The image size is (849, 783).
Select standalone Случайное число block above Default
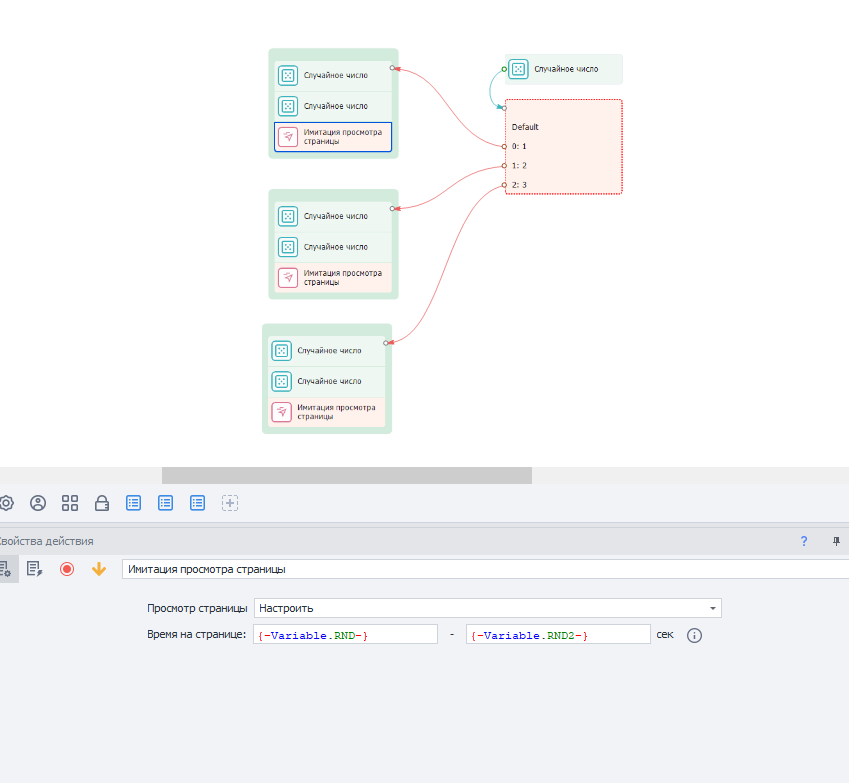(x=564, y=69)
